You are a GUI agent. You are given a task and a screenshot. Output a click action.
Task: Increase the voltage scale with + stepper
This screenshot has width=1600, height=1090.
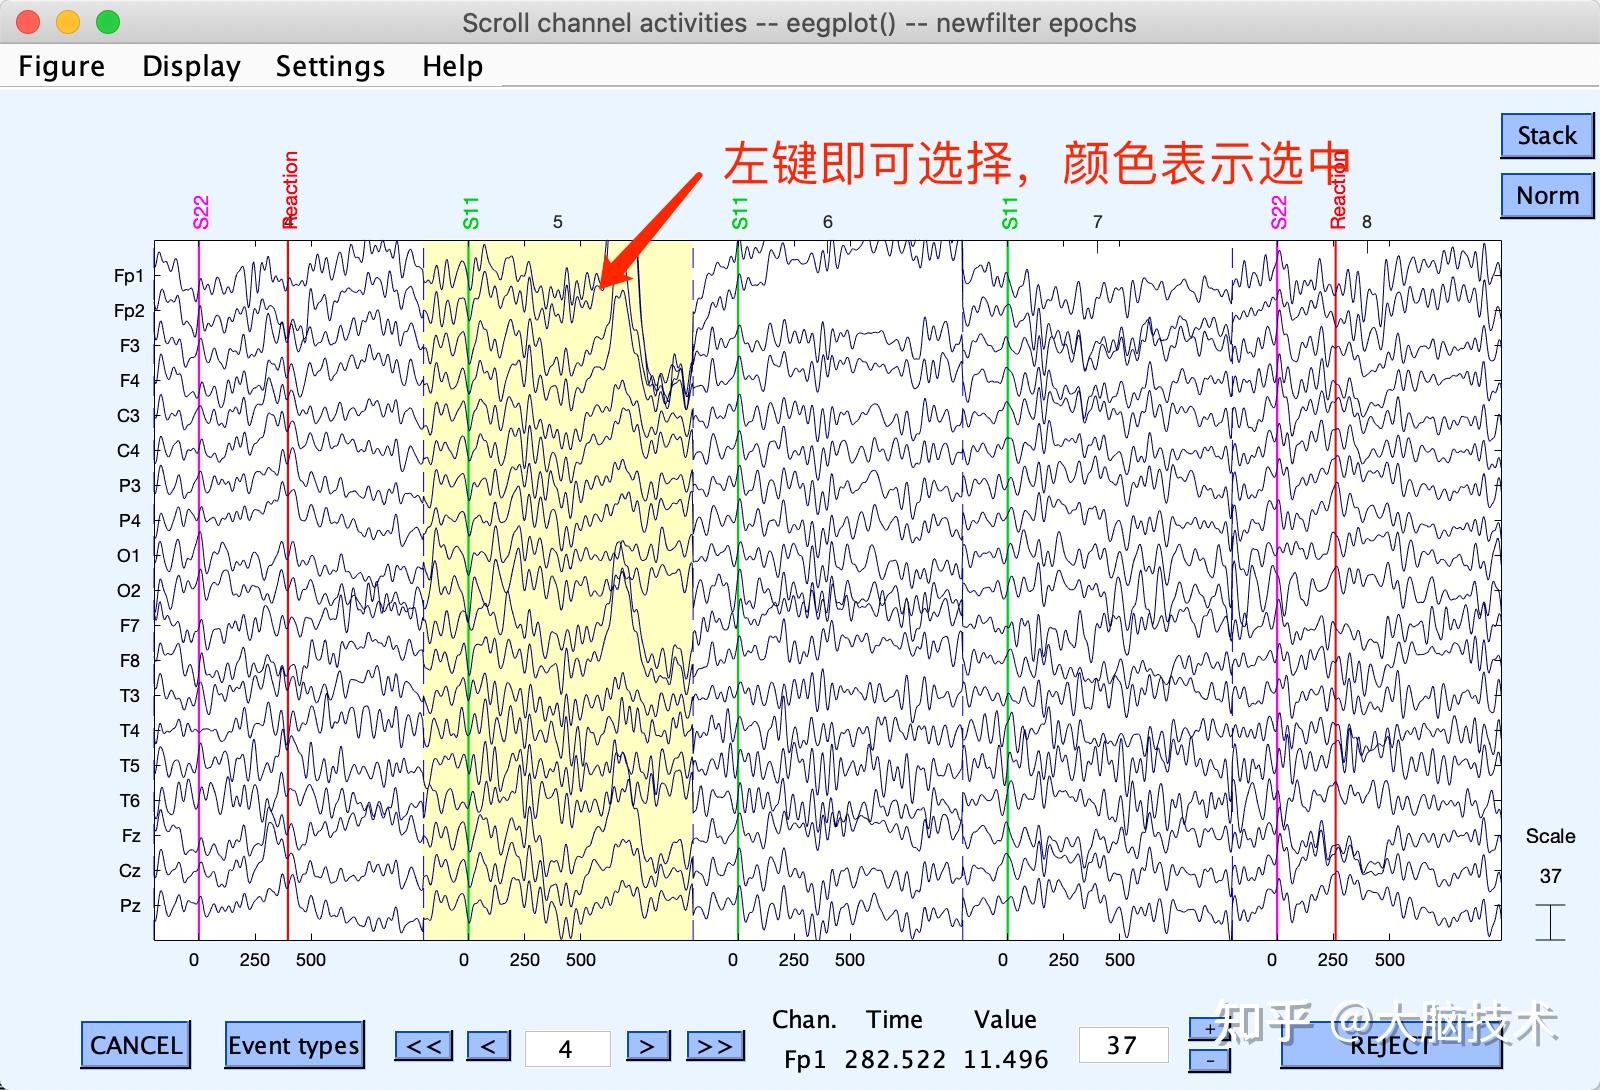(x=1208, y=1027)
